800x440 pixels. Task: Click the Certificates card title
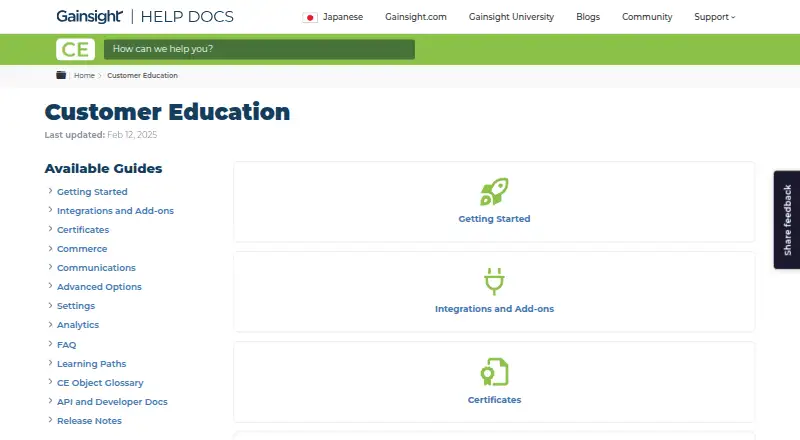click(x=494, y=400)
